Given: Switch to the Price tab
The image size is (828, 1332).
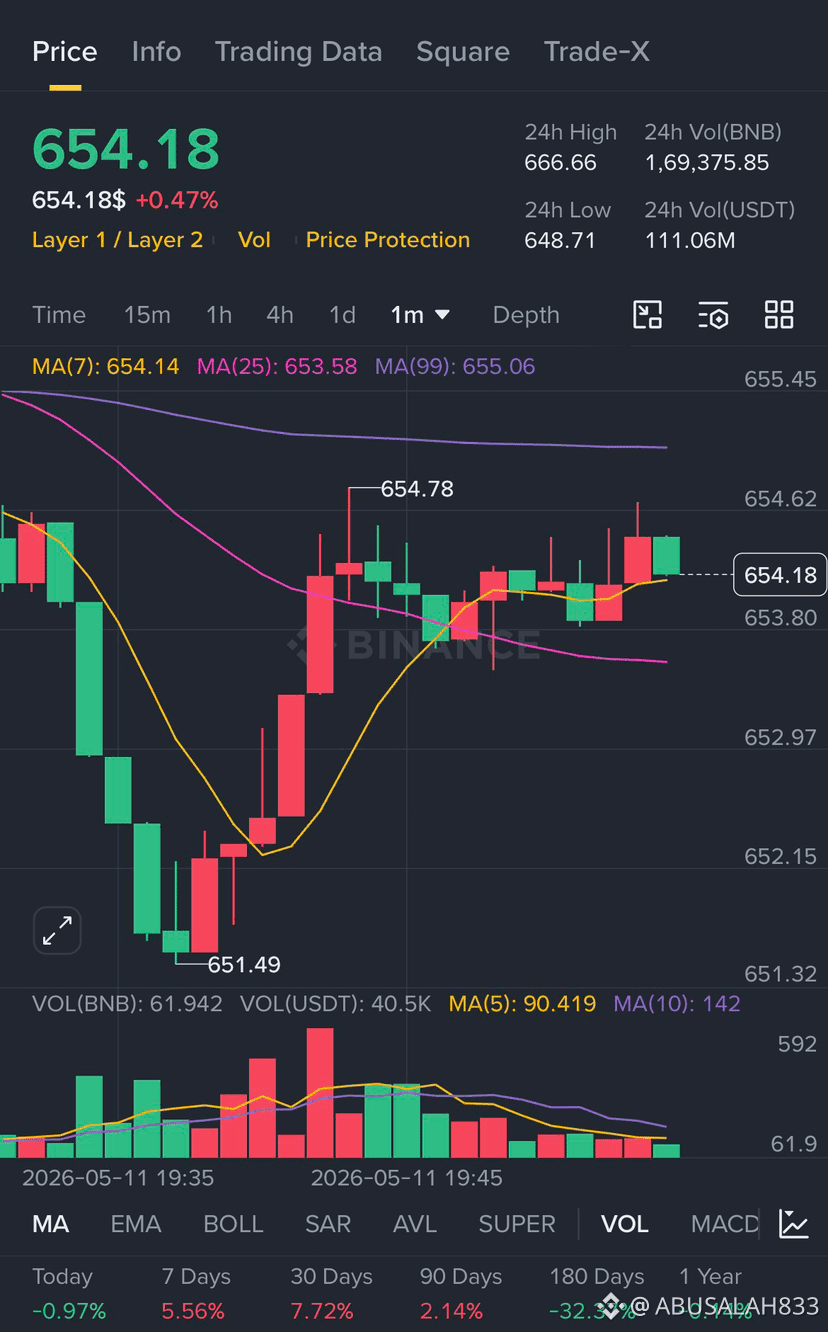Looking at the screenshot, I should pos(65,52).
